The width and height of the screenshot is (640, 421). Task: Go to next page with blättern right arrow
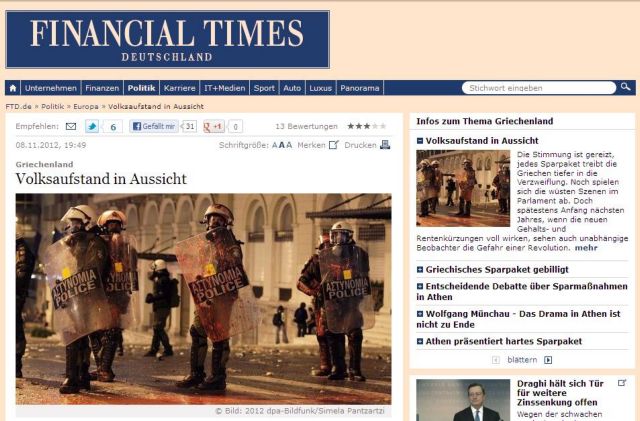(548, 360)
